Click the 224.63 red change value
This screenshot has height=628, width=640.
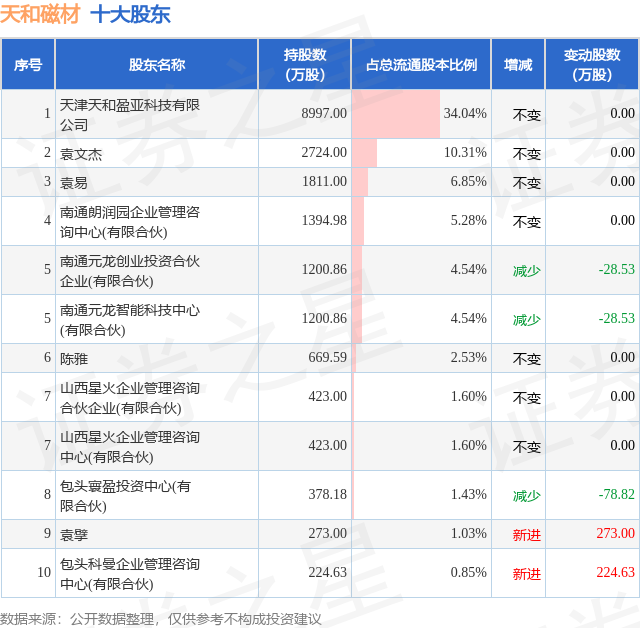pyautogui.click(x=616, y=572)
